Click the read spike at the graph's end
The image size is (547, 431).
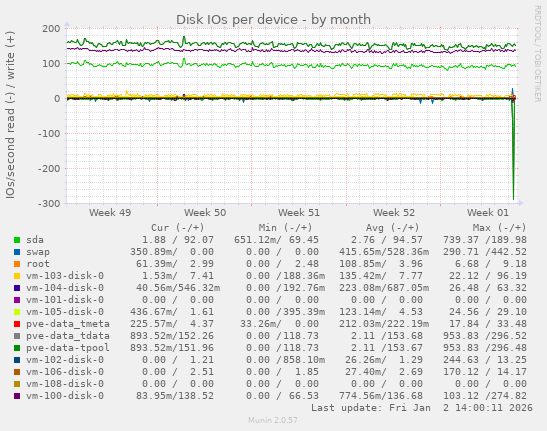pos(513,150)
